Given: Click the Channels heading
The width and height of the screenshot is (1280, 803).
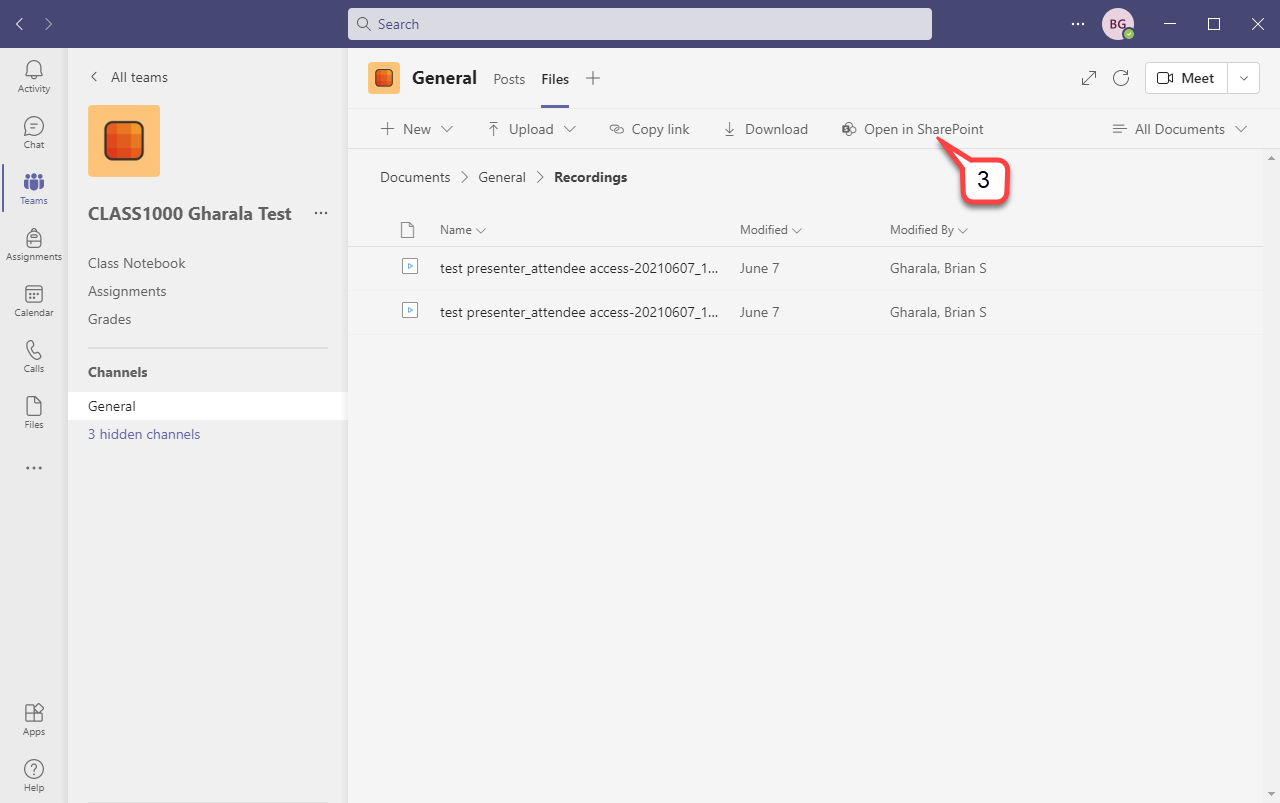Looking at the screenshot, I should tap(118, 372).
